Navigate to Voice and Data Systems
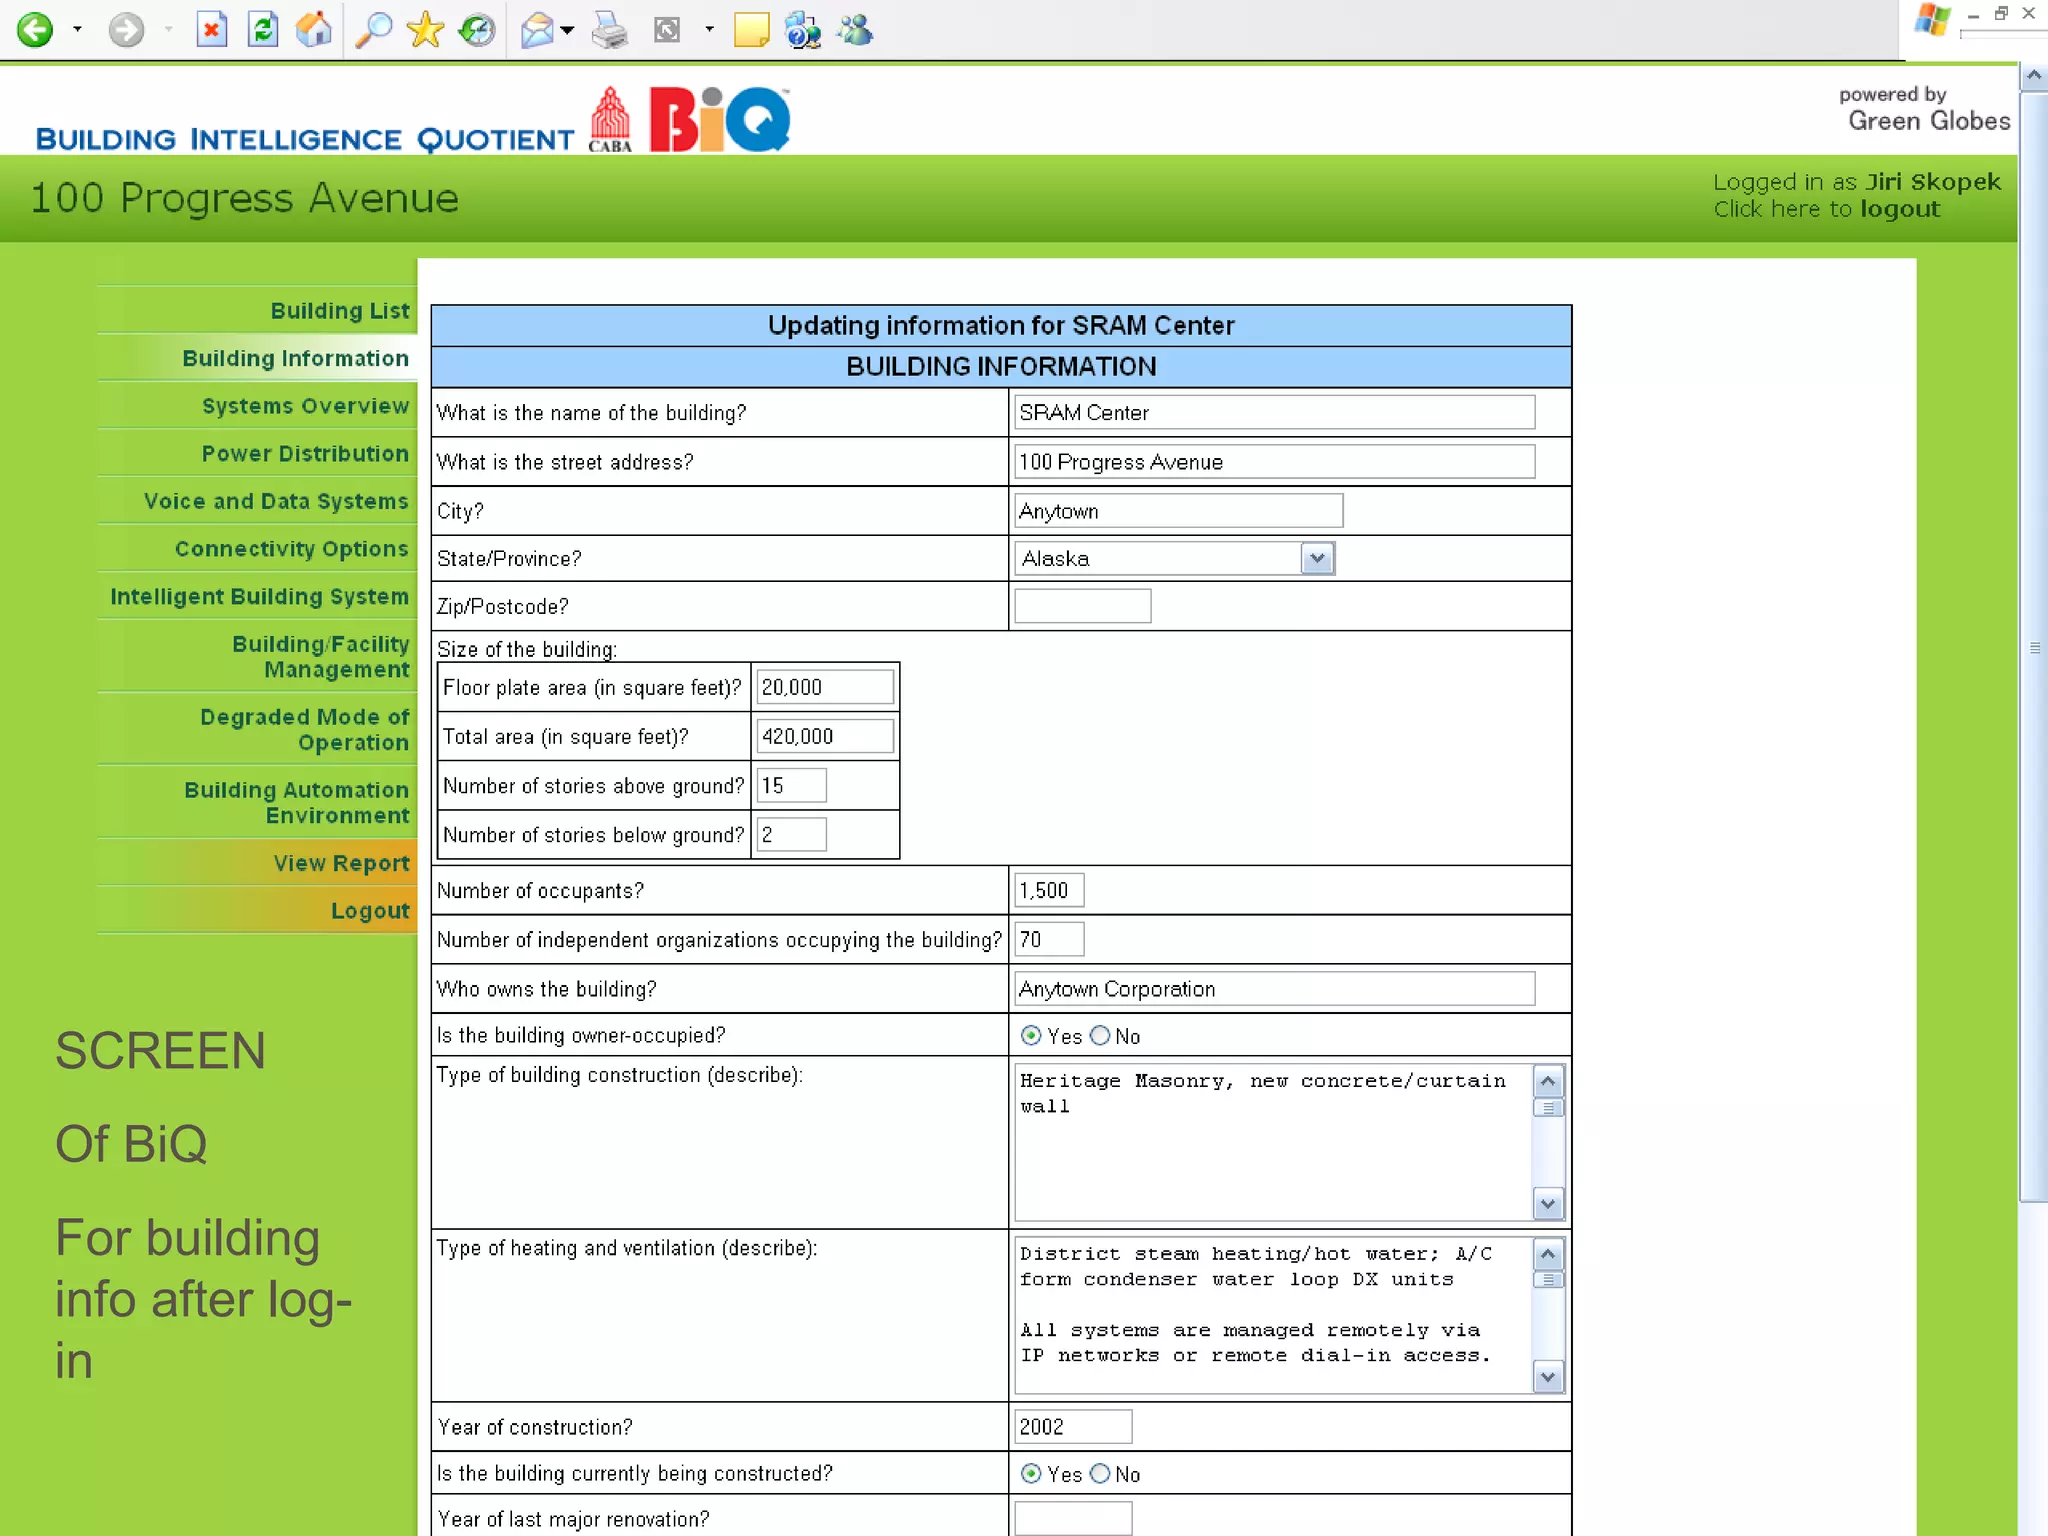 276,501
